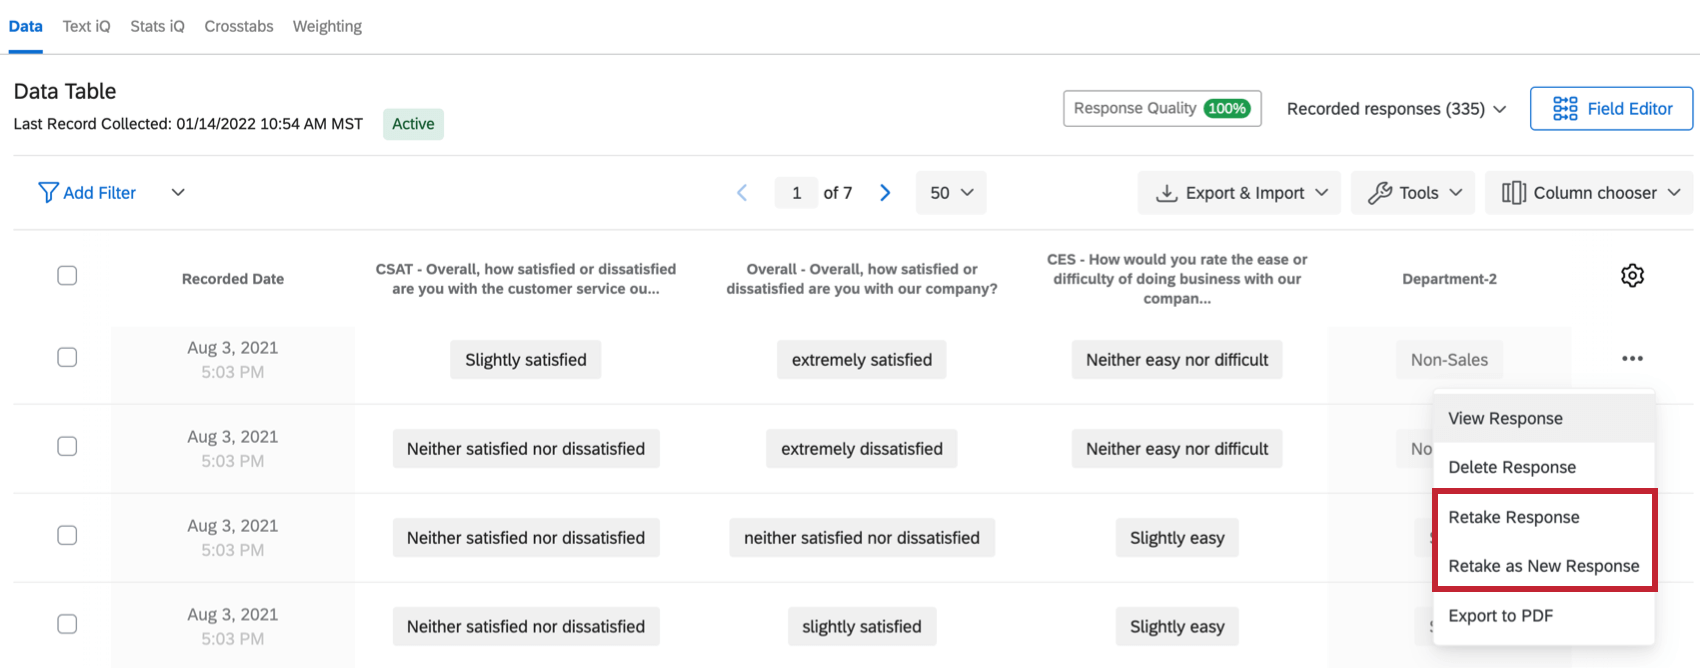The height and width of the screenshot is (668, 1700).
Task: Select the third row checkbox
Action: (x=67, y=535)
